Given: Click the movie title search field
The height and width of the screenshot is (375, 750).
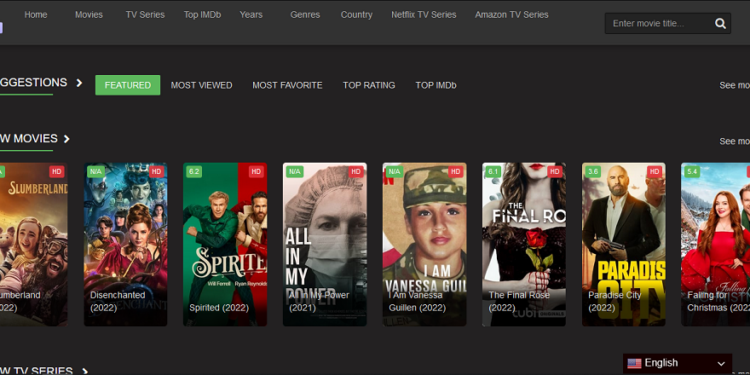Looking at the screenshot, I should [x=660, y=23].
